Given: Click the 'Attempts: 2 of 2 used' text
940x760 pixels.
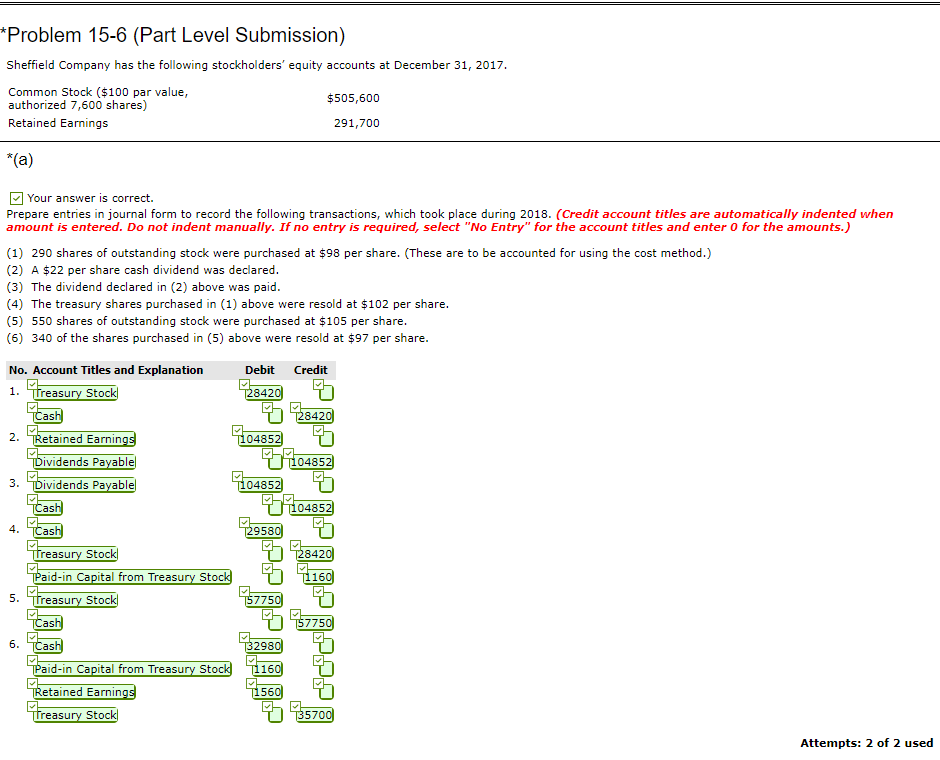Looking at the screenshot, I should (867, 742).
